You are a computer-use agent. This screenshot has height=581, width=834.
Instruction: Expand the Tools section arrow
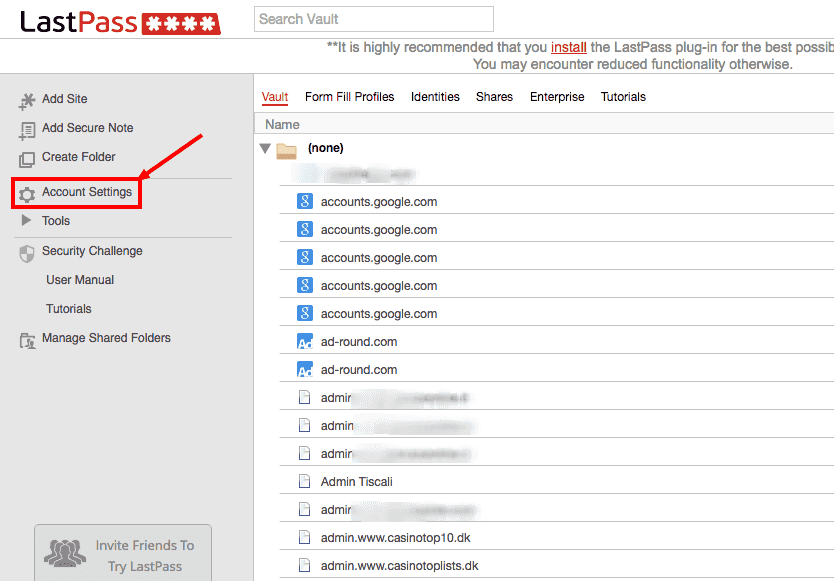(x=26, y=220)
